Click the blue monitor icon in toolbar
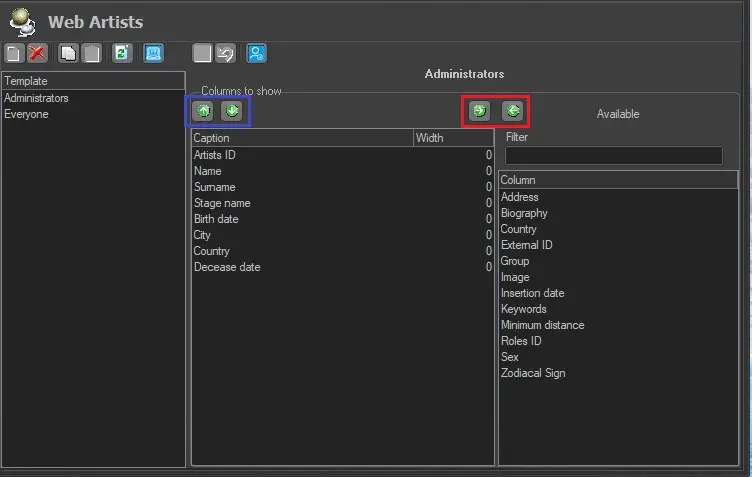 pyautogui.click(x=153, y=54)
